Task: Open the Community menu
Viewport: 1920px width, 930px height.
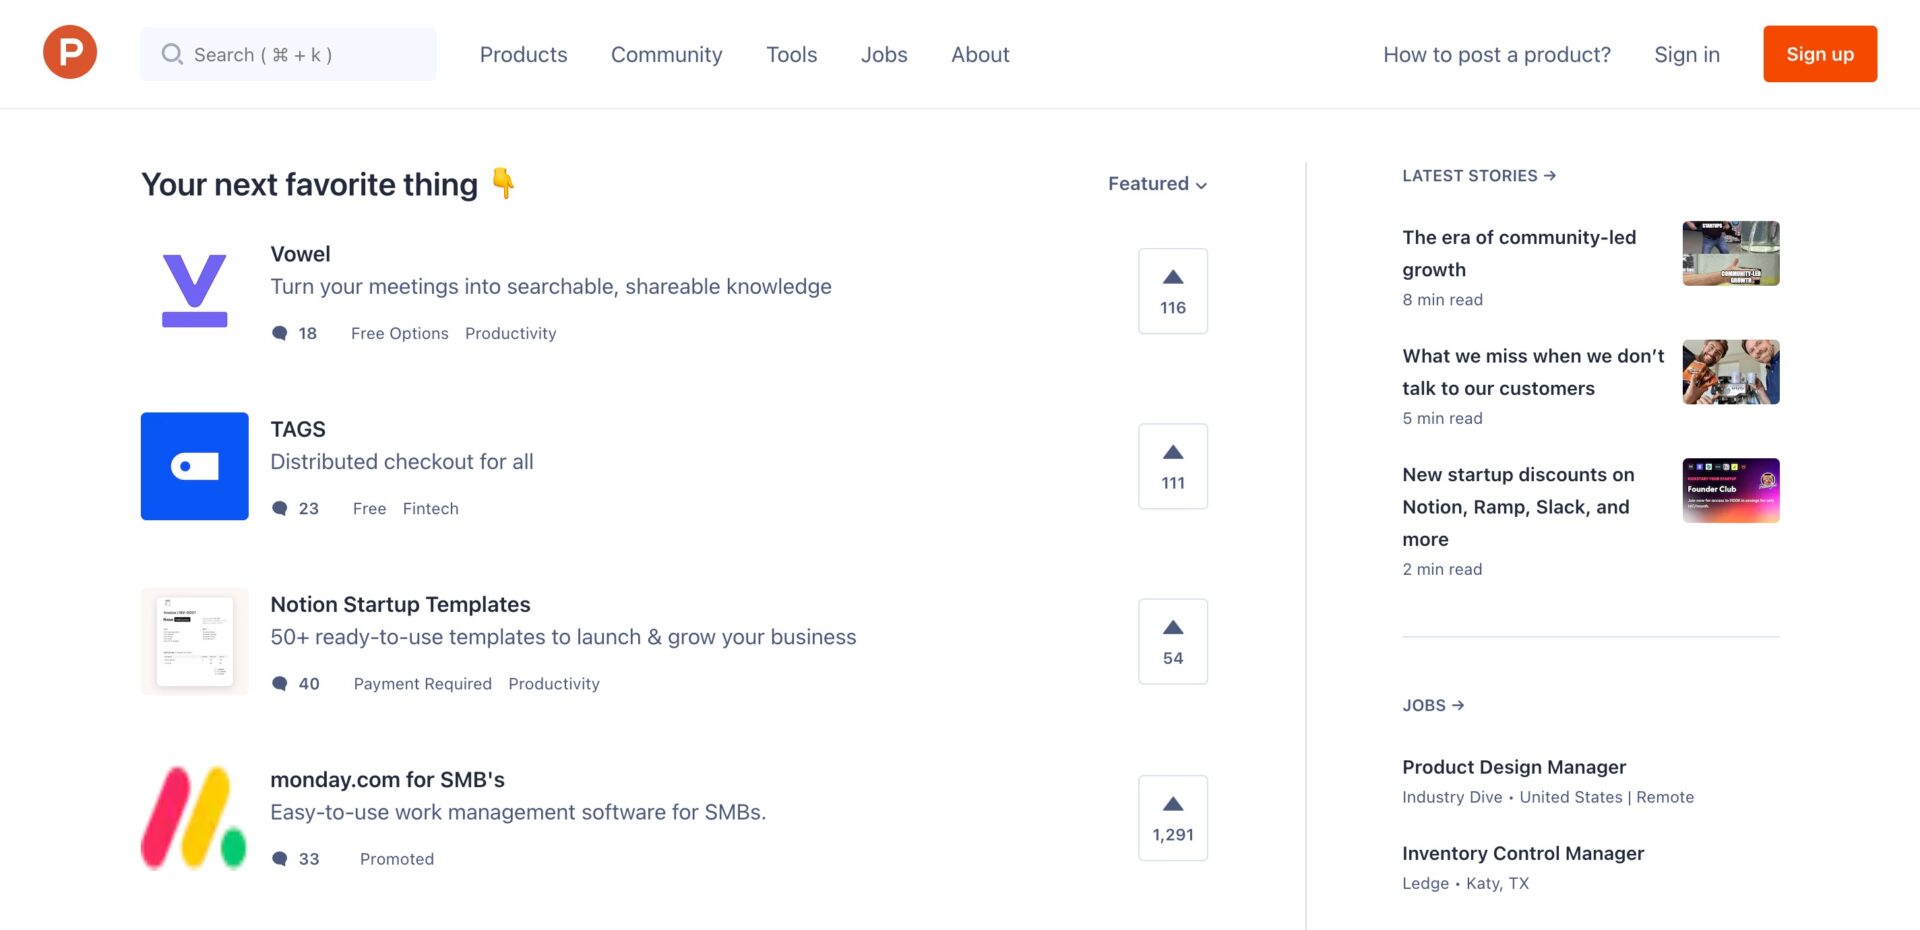Action: (x=666, y=54)
